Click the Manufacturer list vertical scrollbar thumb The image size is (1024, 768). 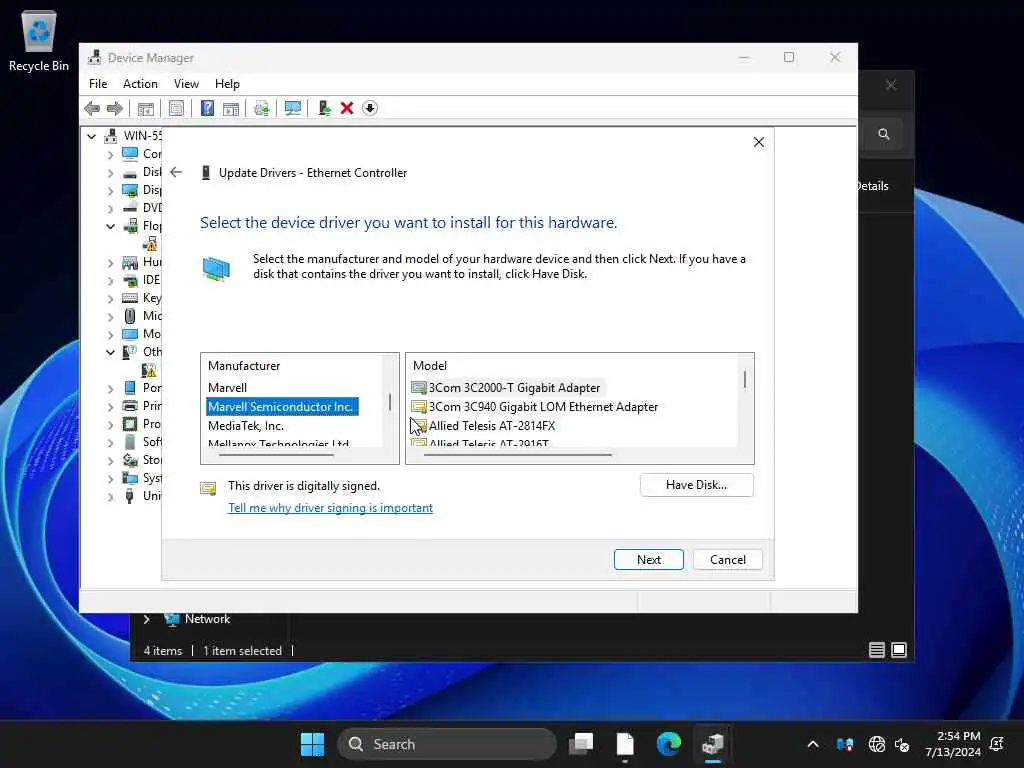coord(390,402)
